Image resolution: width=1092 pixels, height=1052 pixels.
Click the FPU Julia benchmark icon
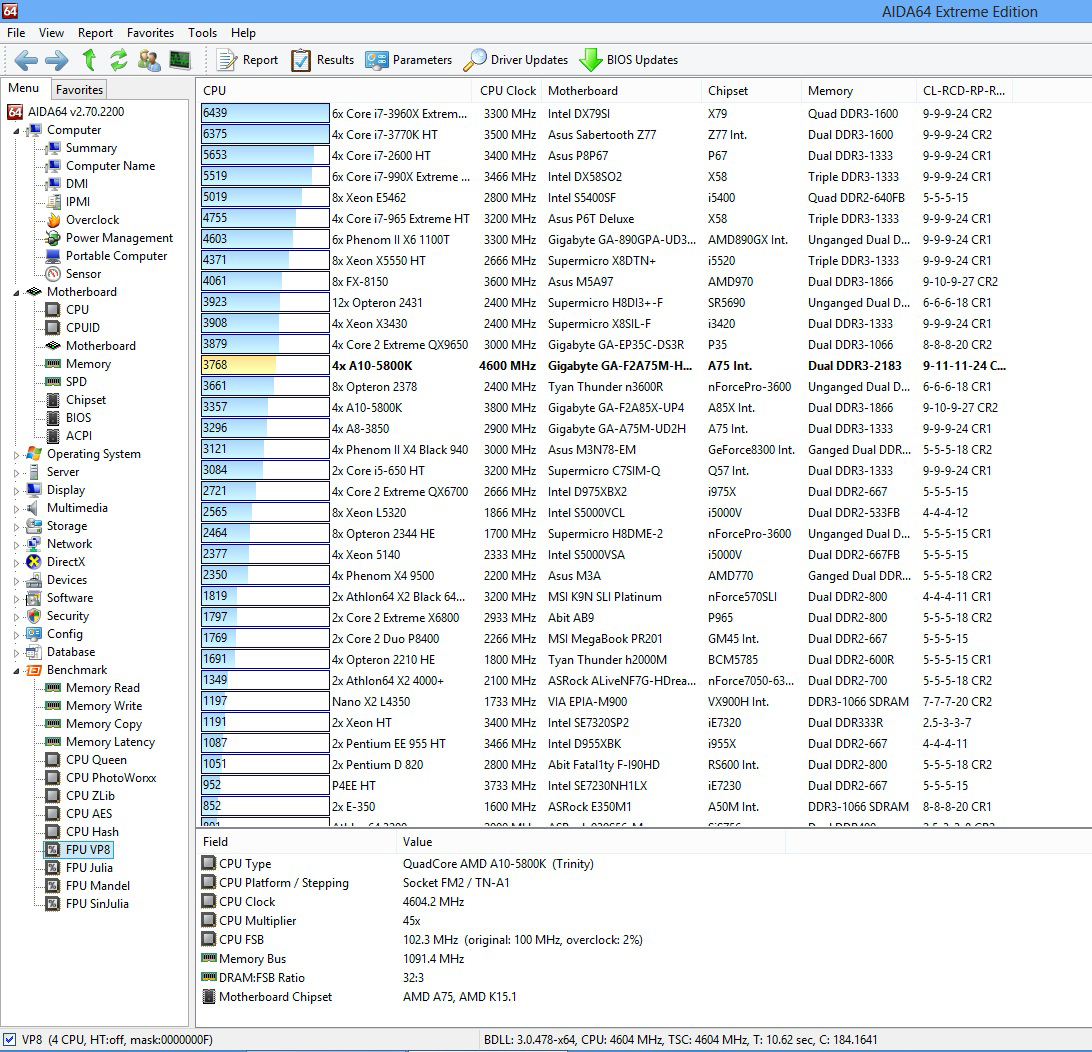pyautogui.click(x=53, y=867)
